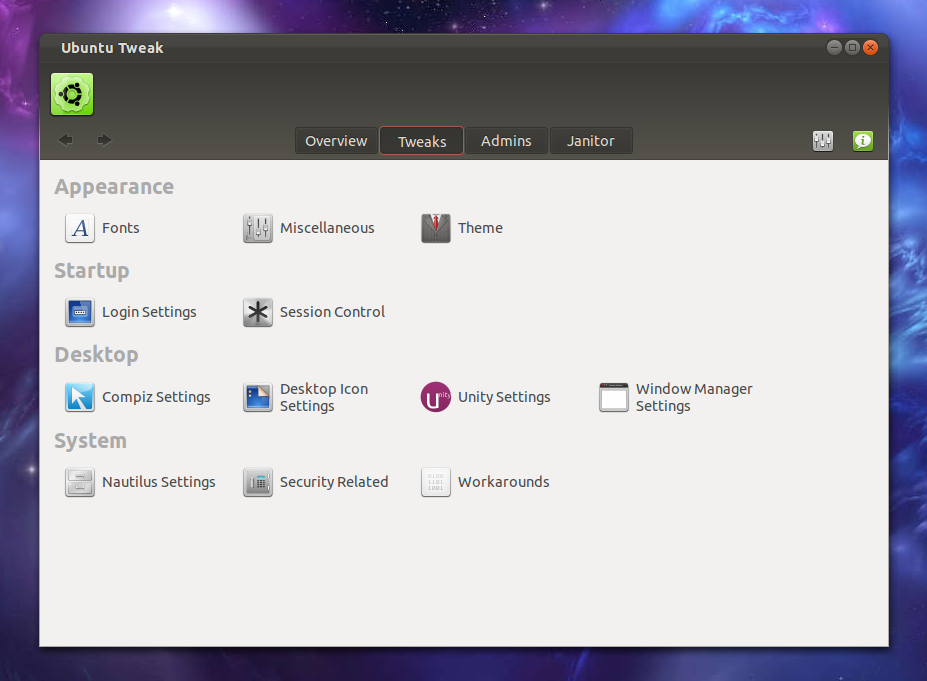Open the Janitor tab
This screenshot has height=681, width=927.
tap(590, 140)
